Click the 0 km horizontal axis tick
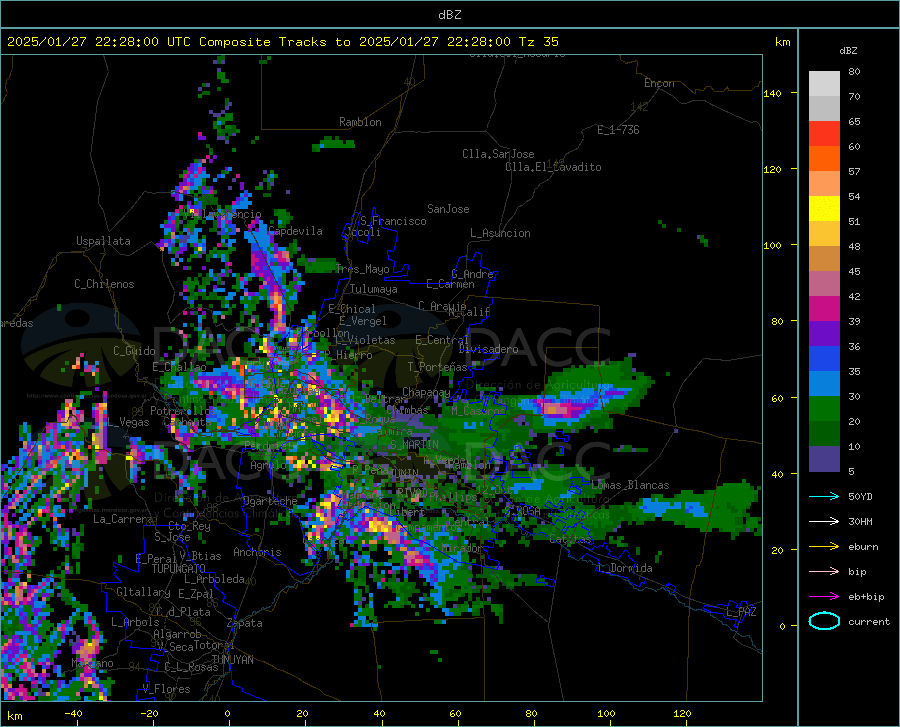This screenshot has width=900, height=727. (x=227, y=713)
